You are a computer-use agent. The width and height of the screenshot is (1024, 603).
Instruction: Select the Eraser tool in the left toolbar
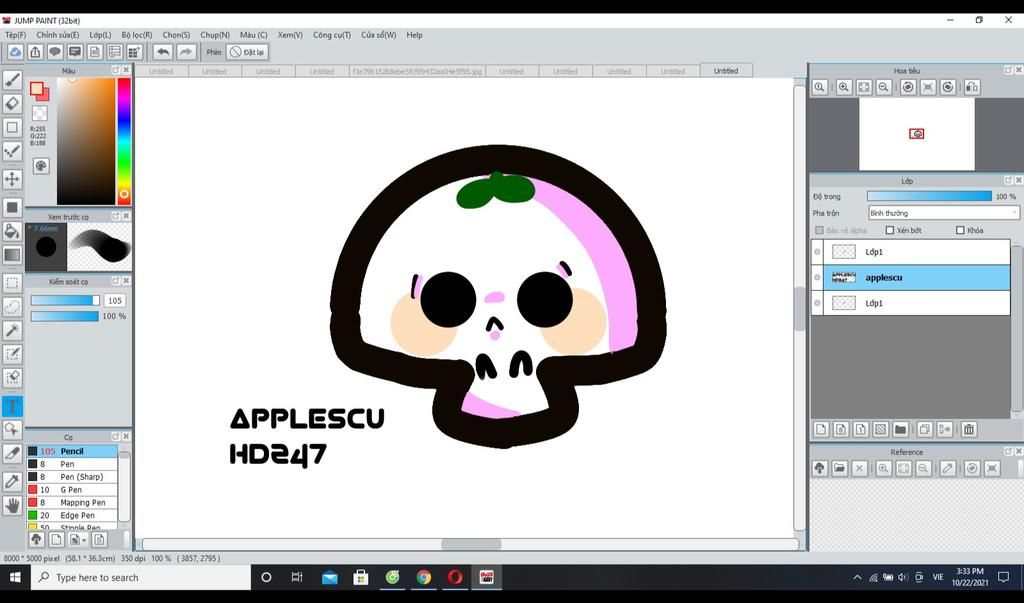coord(13,103)
